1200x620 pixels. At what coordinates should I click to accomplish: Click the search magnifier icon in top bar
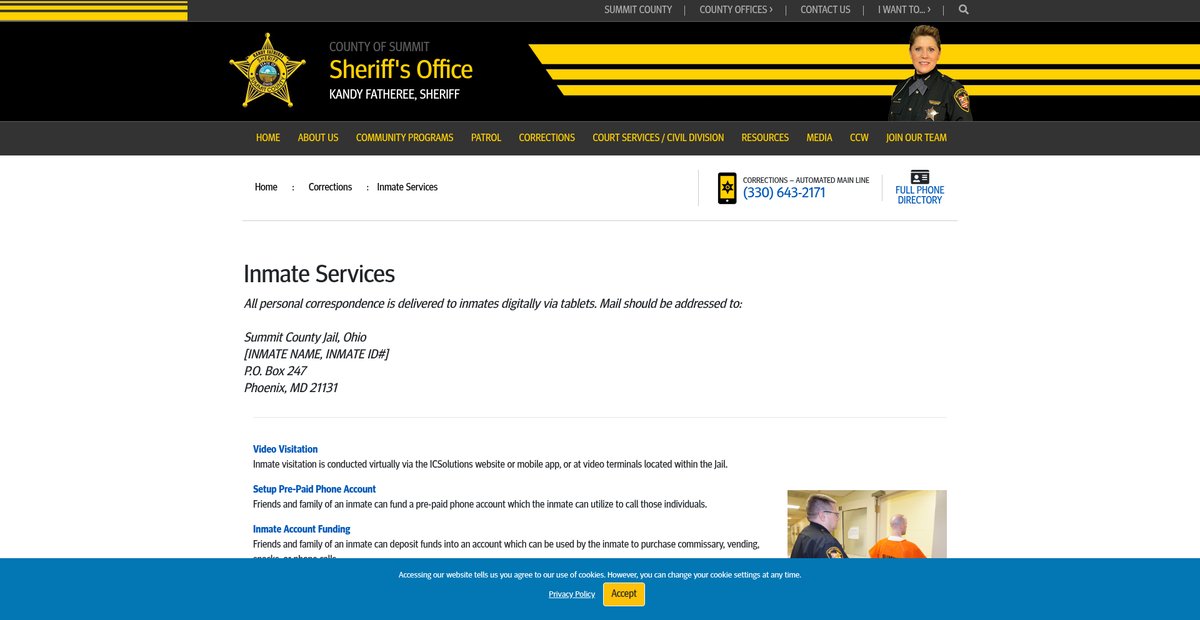[964, 10]
